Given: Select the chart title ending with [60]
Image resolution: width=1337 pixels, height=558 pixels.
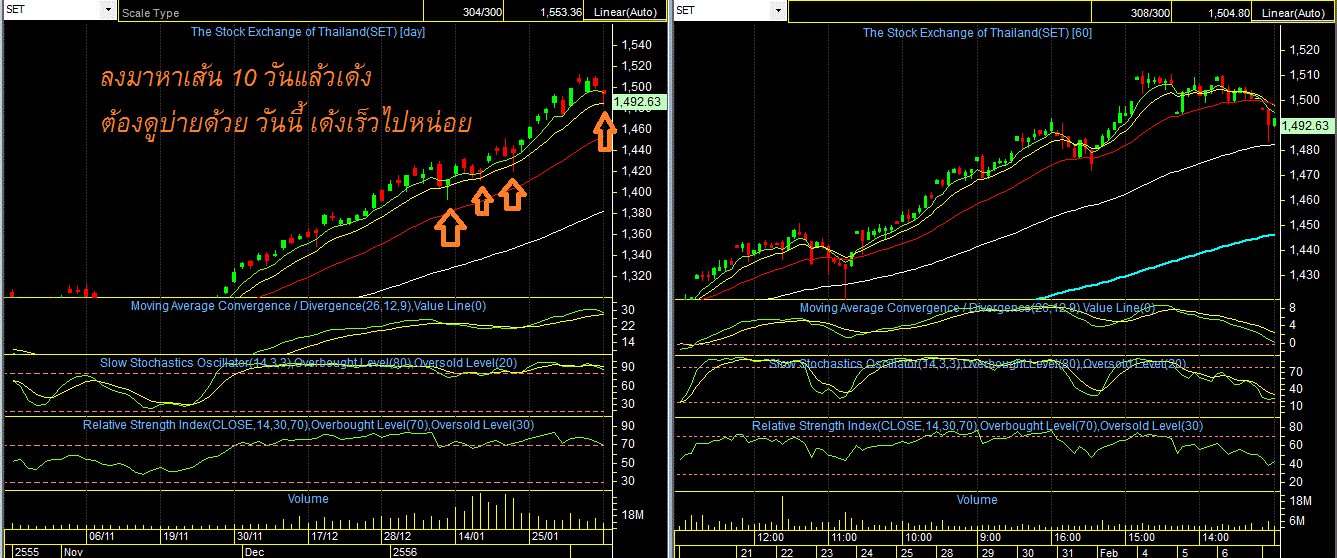Looking at the screenshot, I should click(x=977, y=32).
